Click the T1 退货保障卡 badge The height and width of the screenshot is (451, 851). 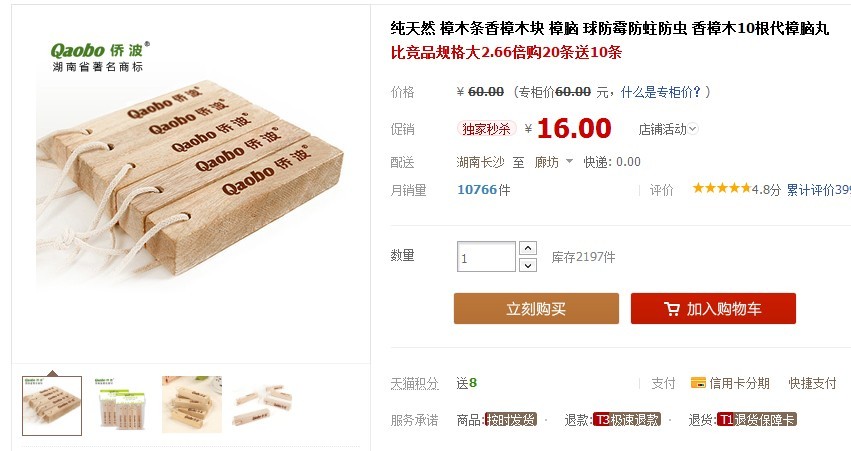[757, 420]
